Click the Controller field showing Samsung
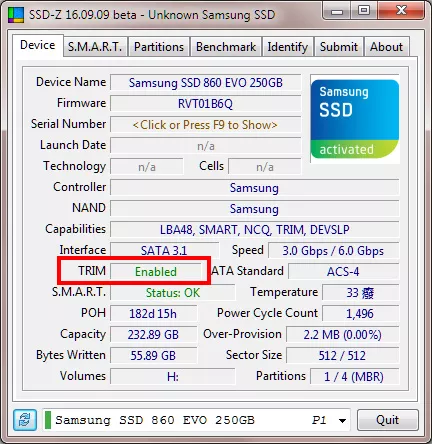Image resolution: width=432 pixels, height=444 pixels. 254,188
